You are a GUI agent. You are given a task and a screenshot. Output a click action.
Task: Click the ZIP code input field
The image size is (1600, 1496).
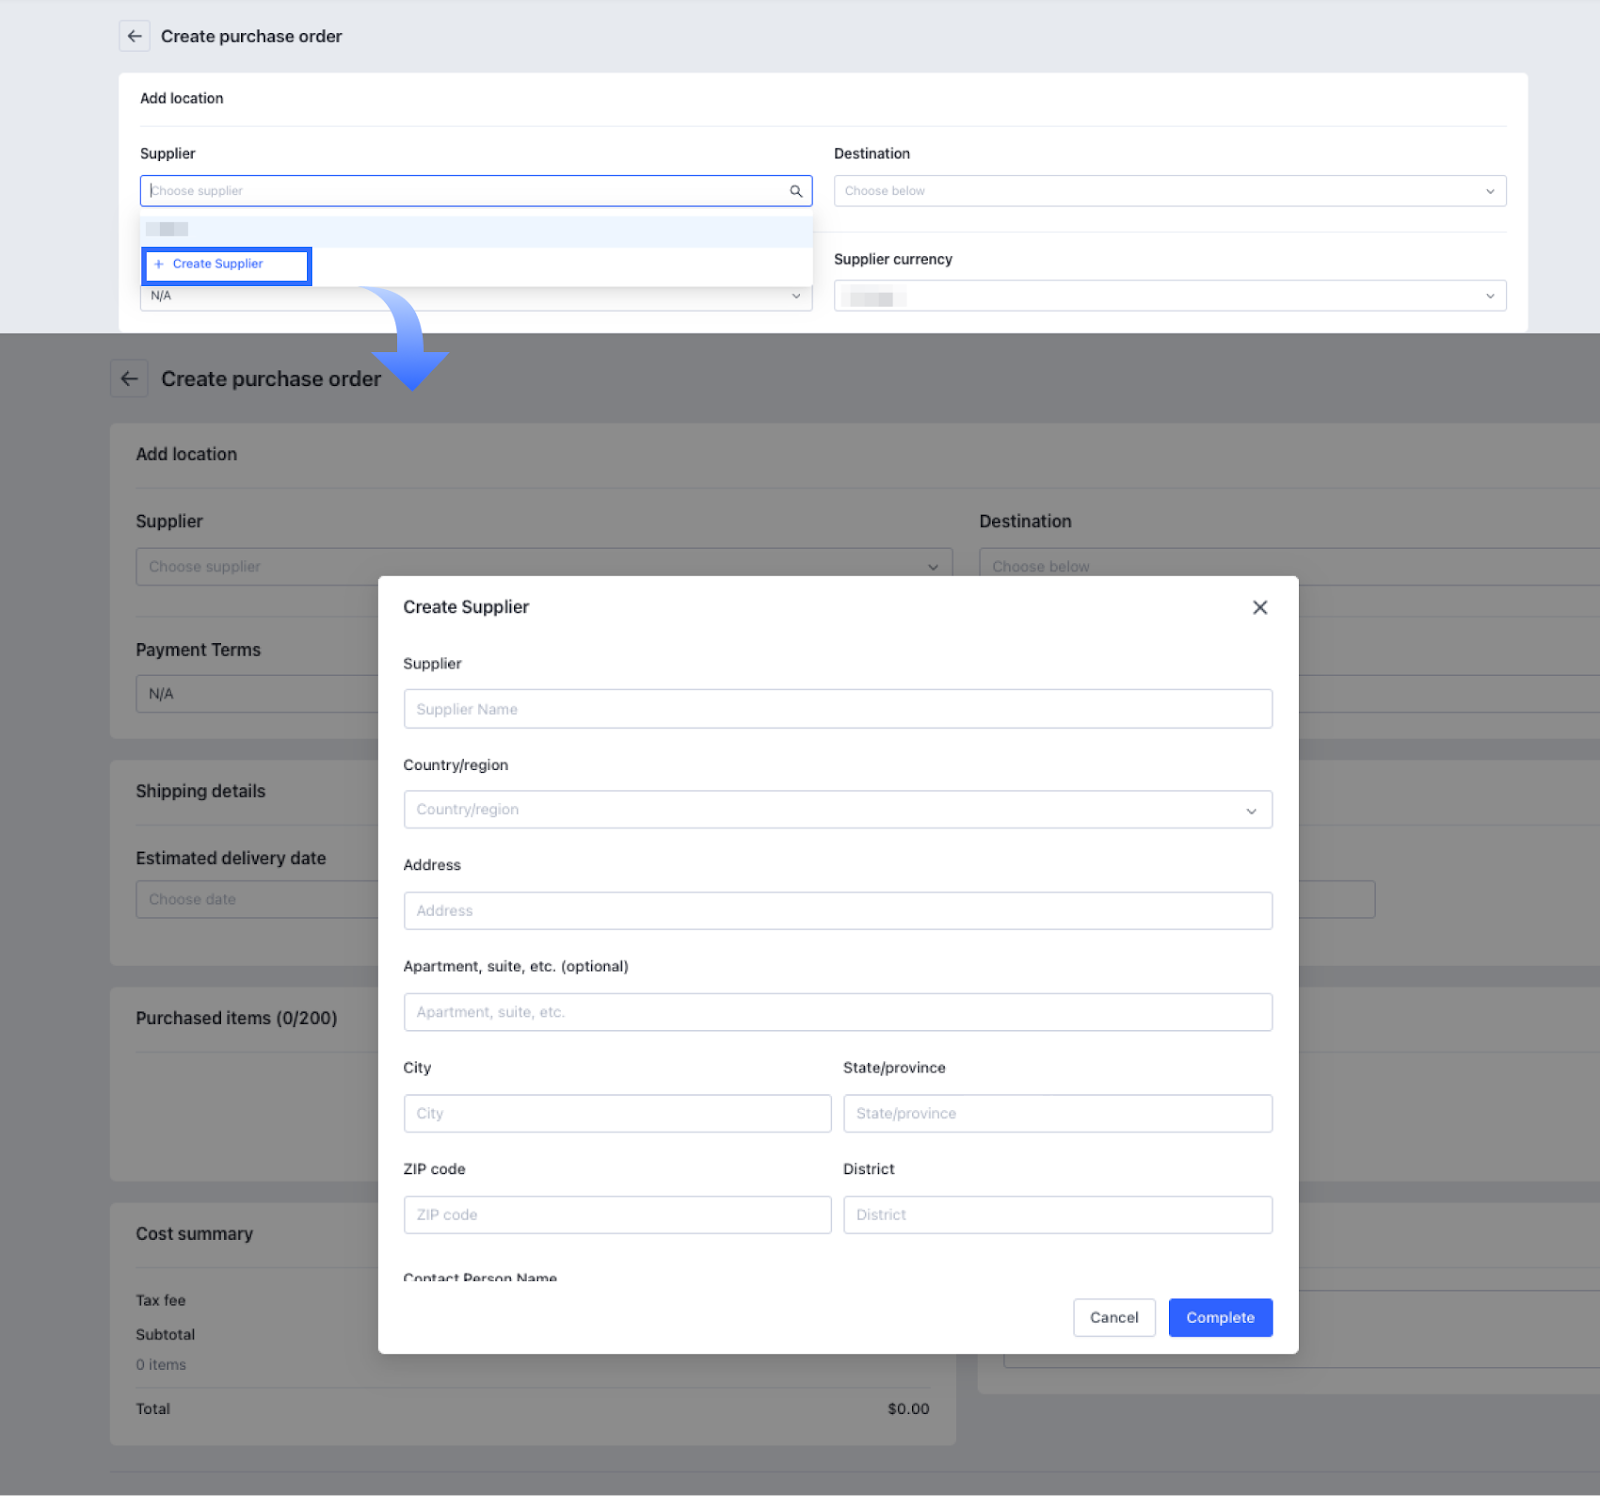pos(617,1215)
